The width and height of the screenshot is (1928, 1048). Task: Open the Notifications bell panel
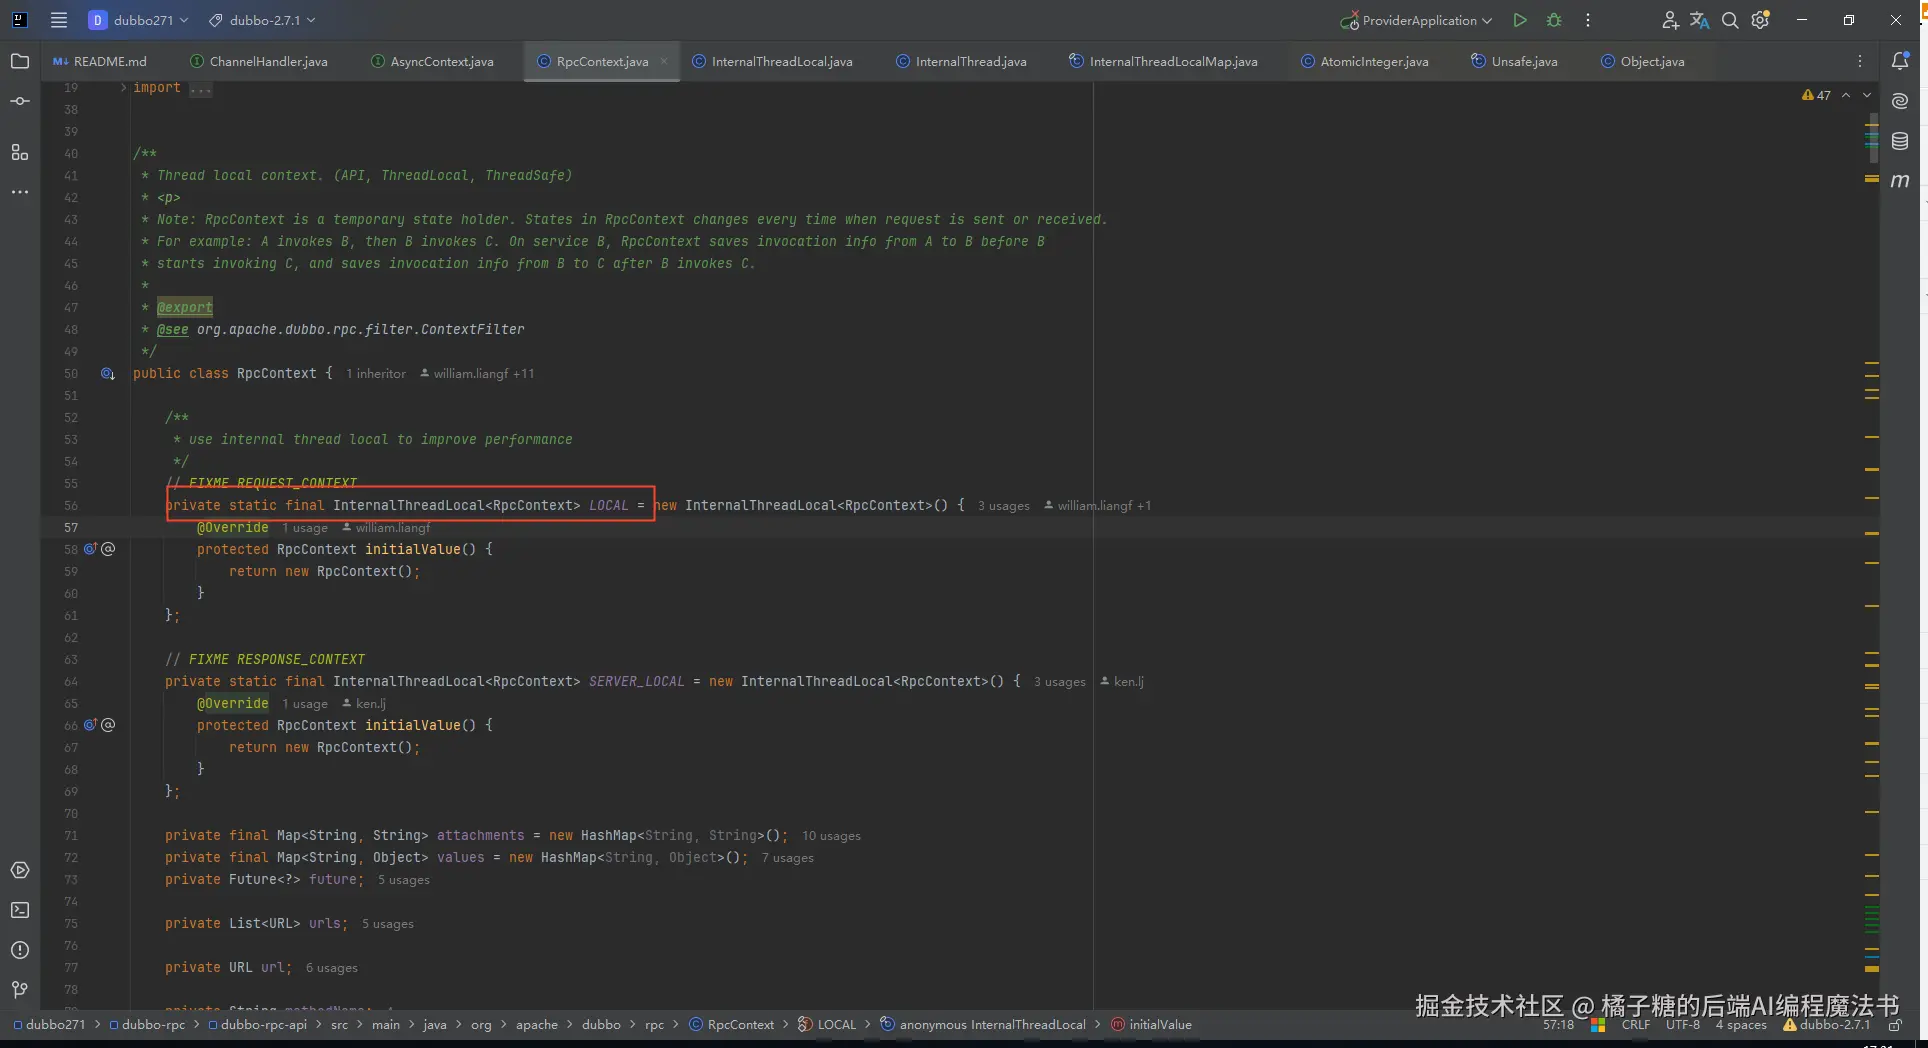(x=1900, y=61)
